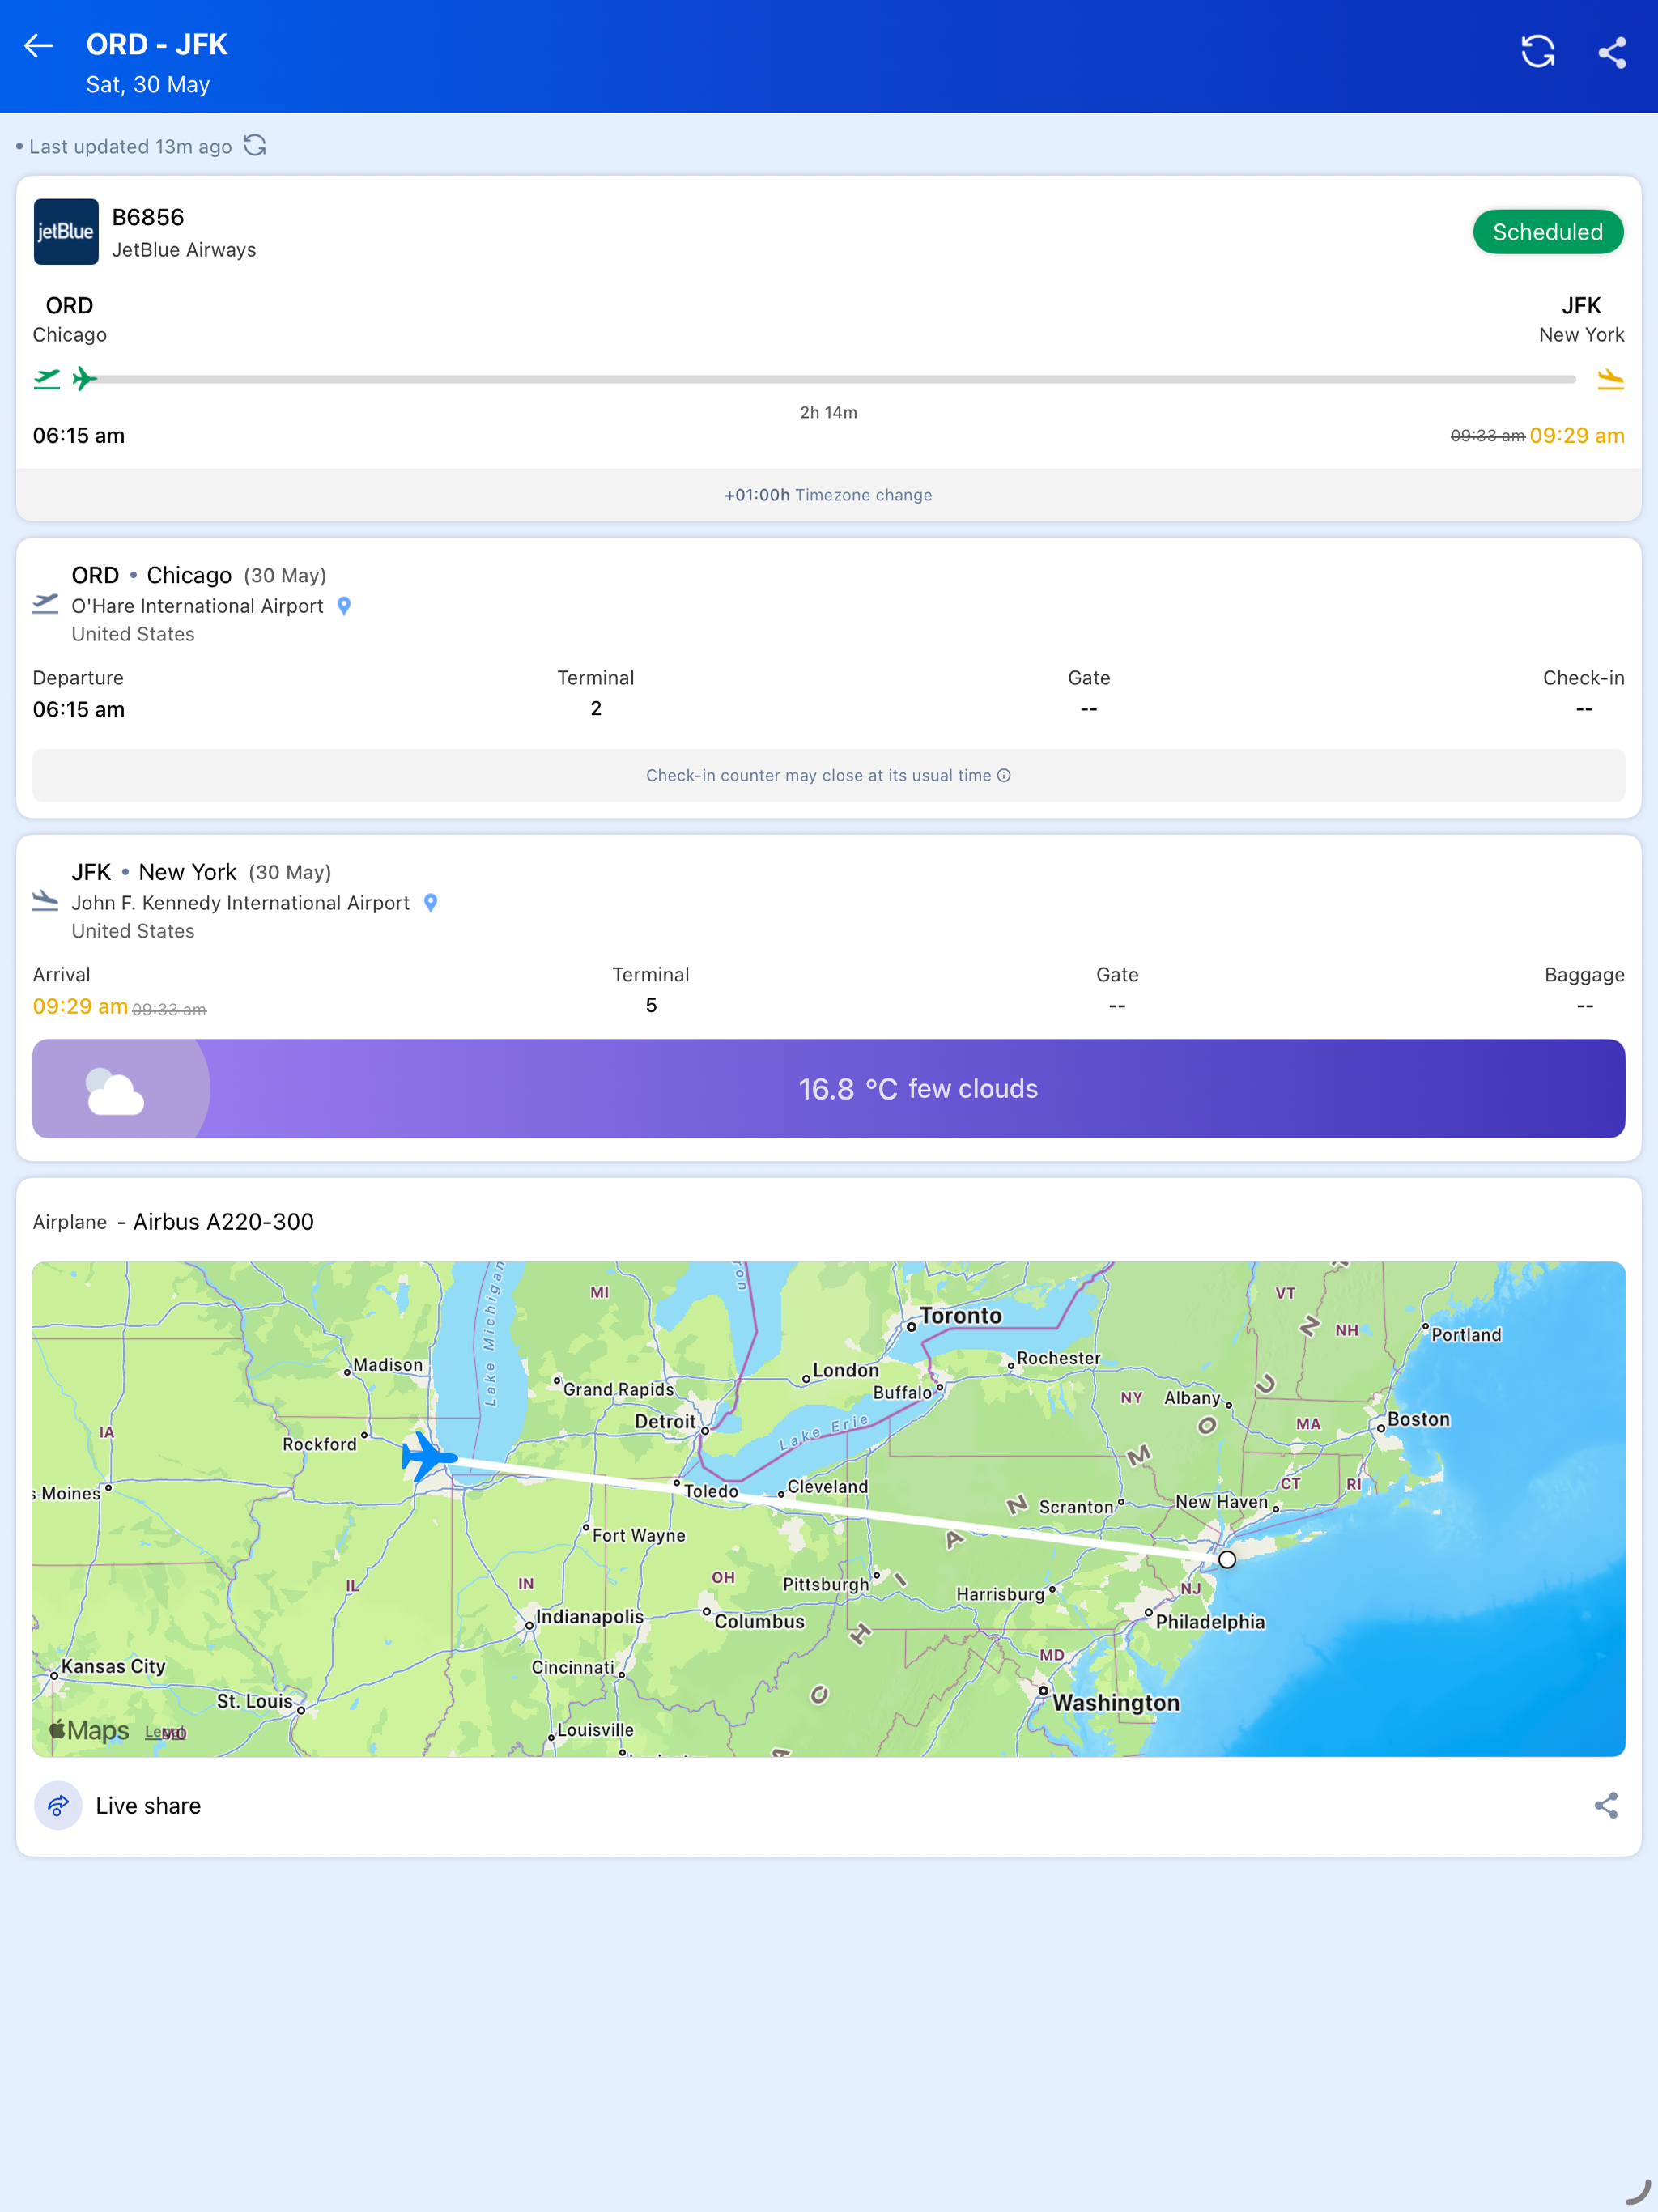The image size is (1658, 2212).
Task: Tap Philadelphia on the map
Action: coord(1210,1622)
